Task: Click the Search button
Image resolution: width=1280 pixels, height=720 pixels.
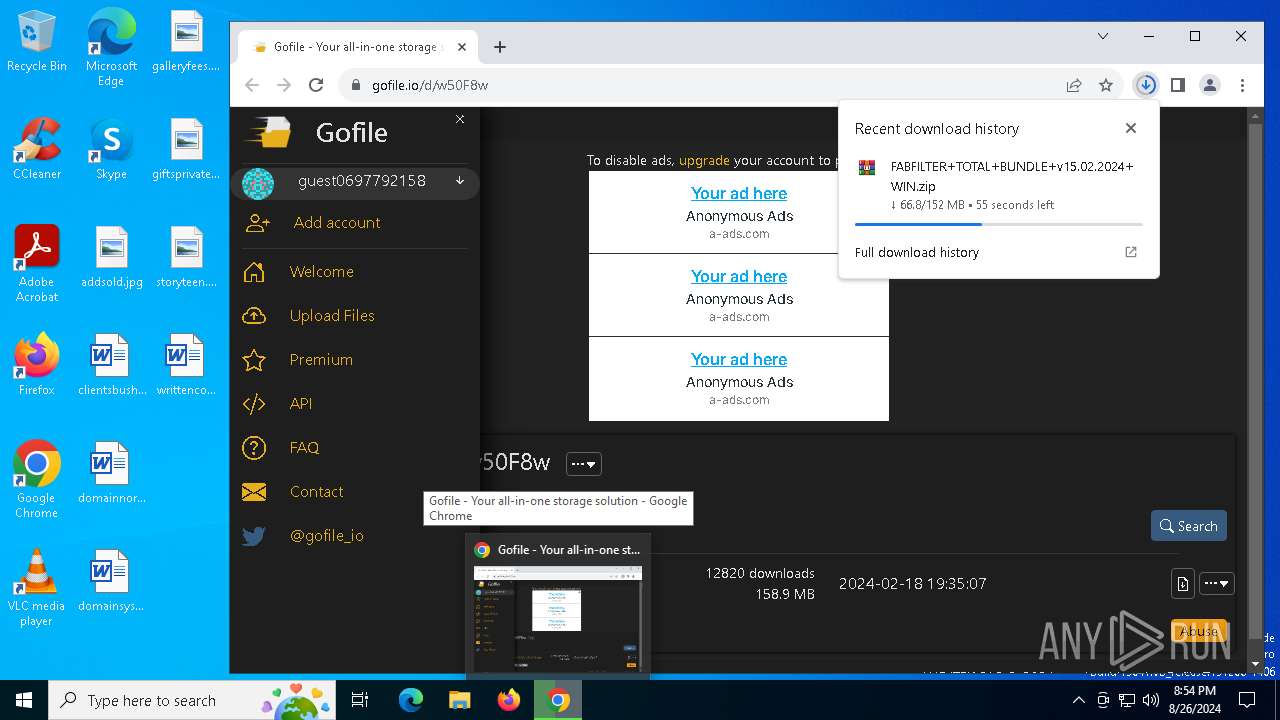Action: click(x=1188, y=526)
